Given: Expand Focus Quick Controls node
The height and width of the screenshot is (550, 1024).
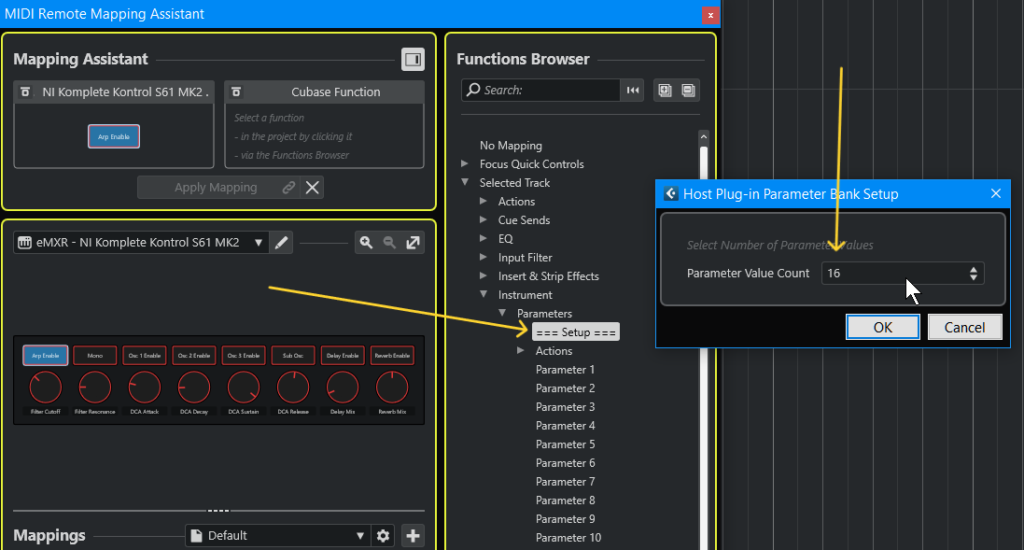Looking at the screenshot, I should point(464,163).
